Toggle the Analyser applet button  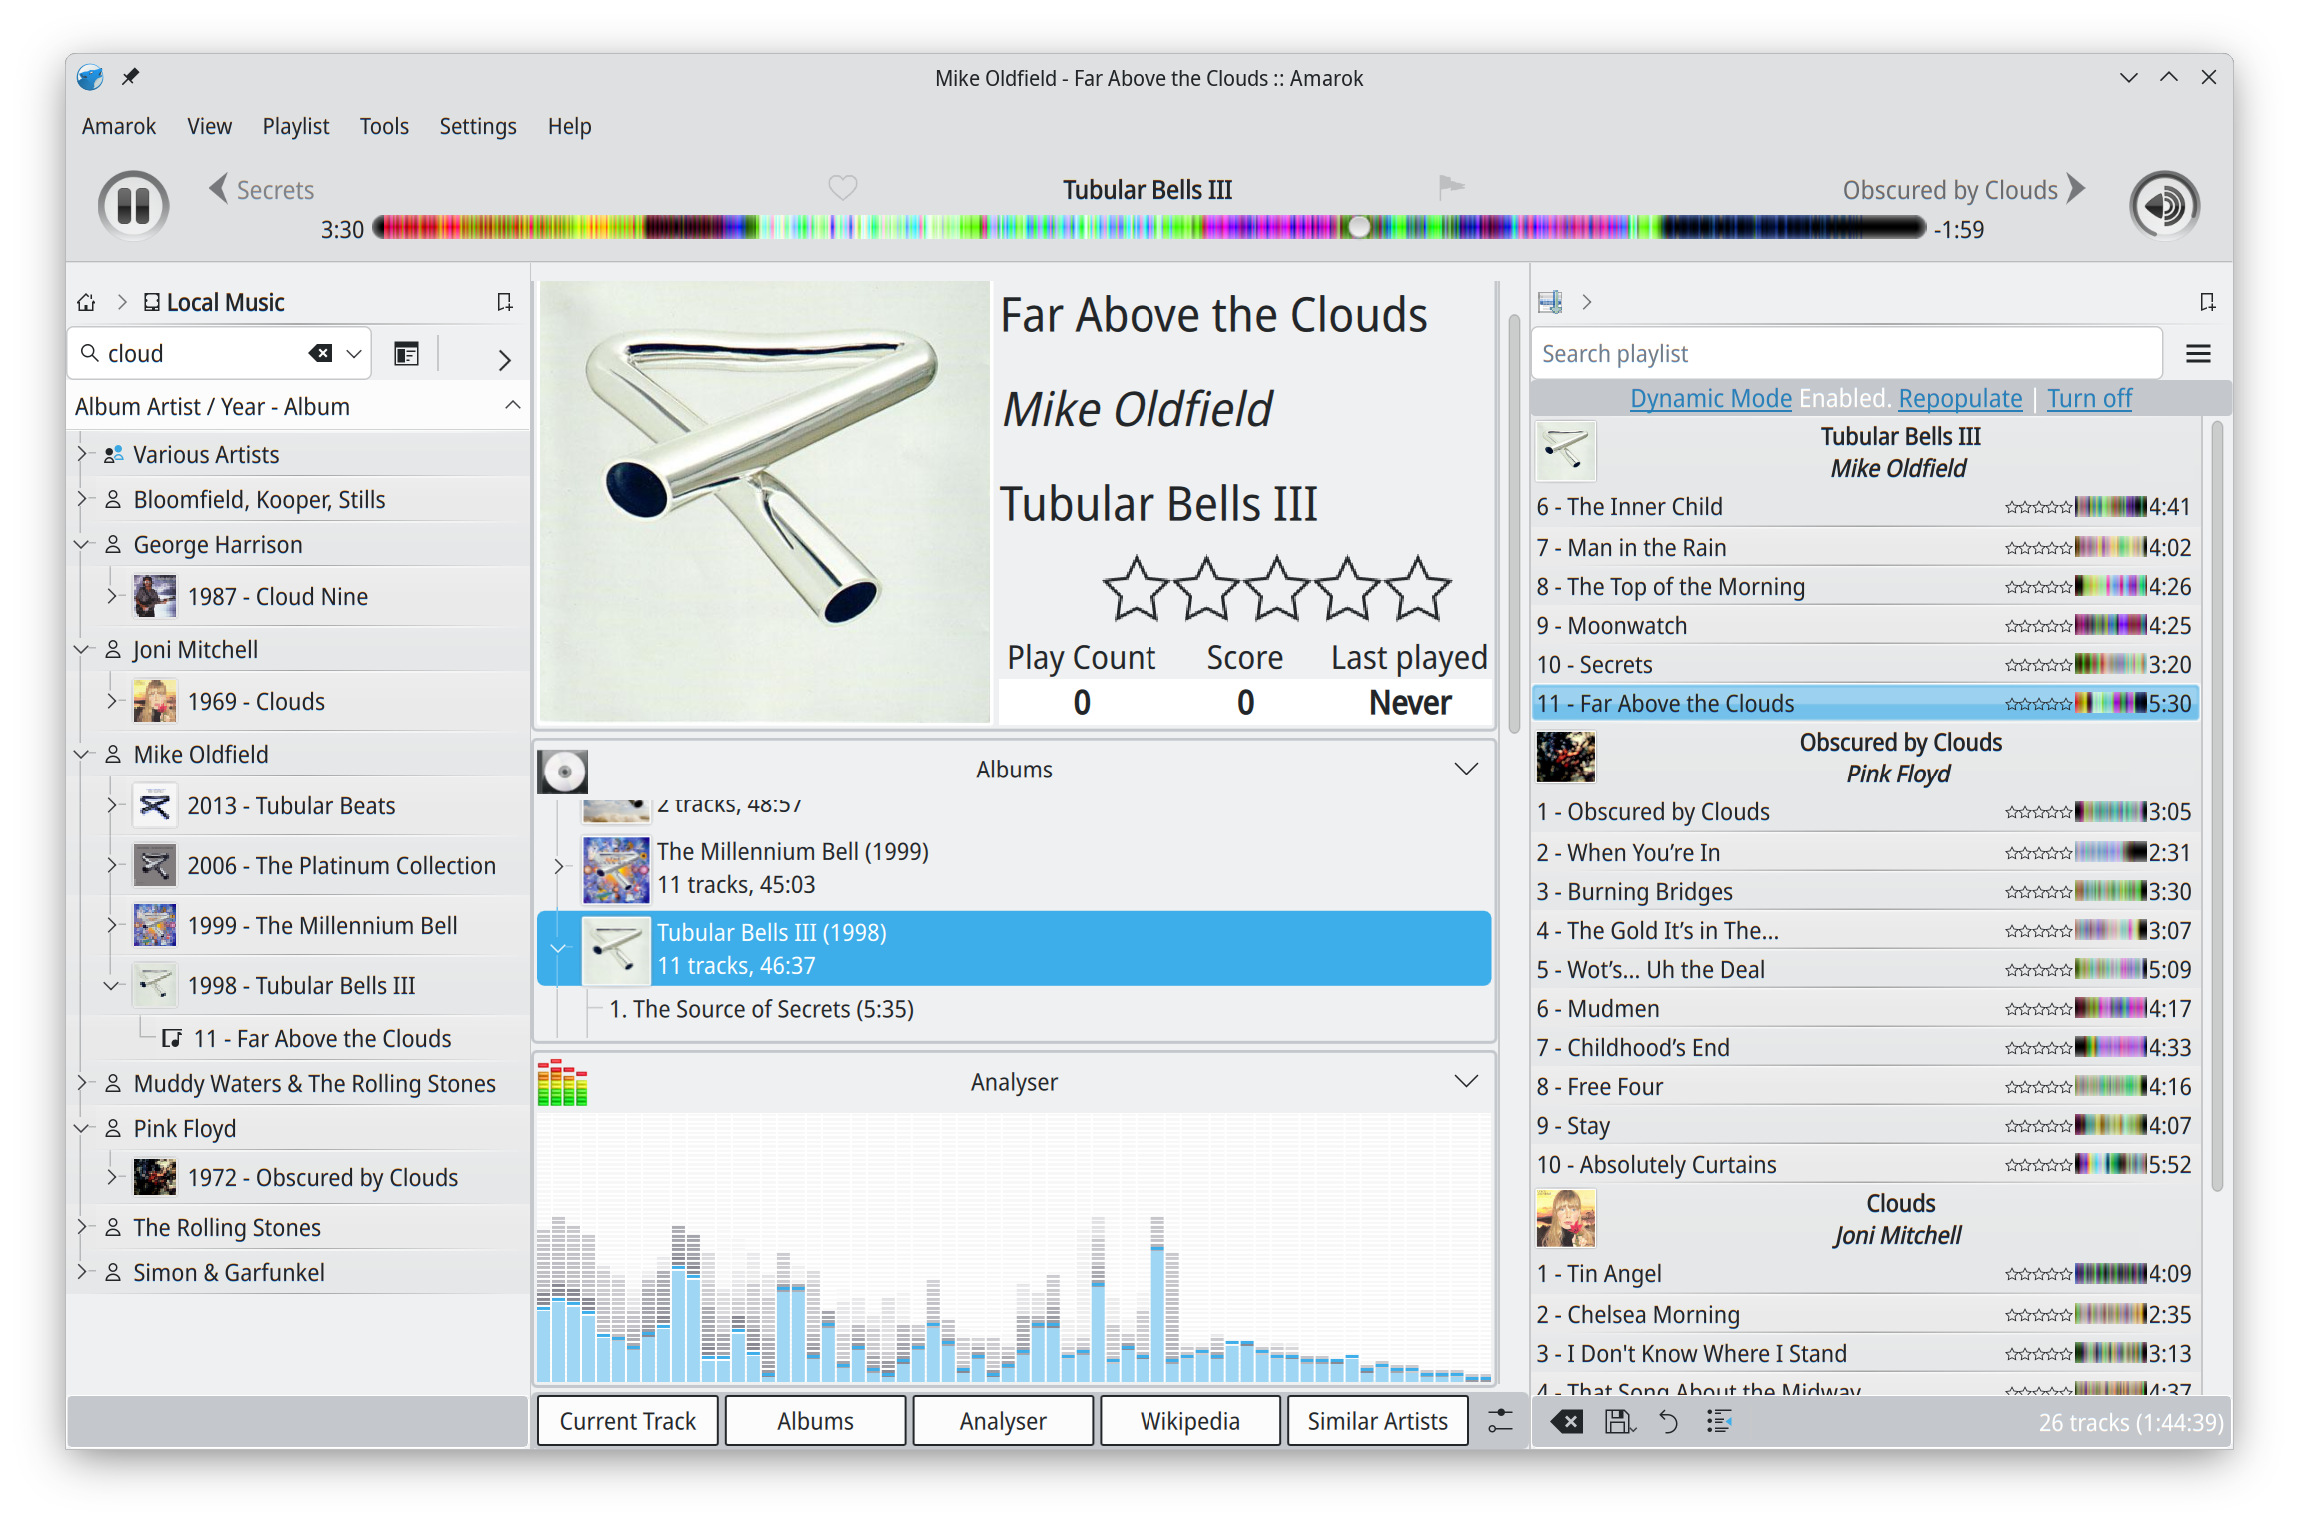point(1003,1421)
